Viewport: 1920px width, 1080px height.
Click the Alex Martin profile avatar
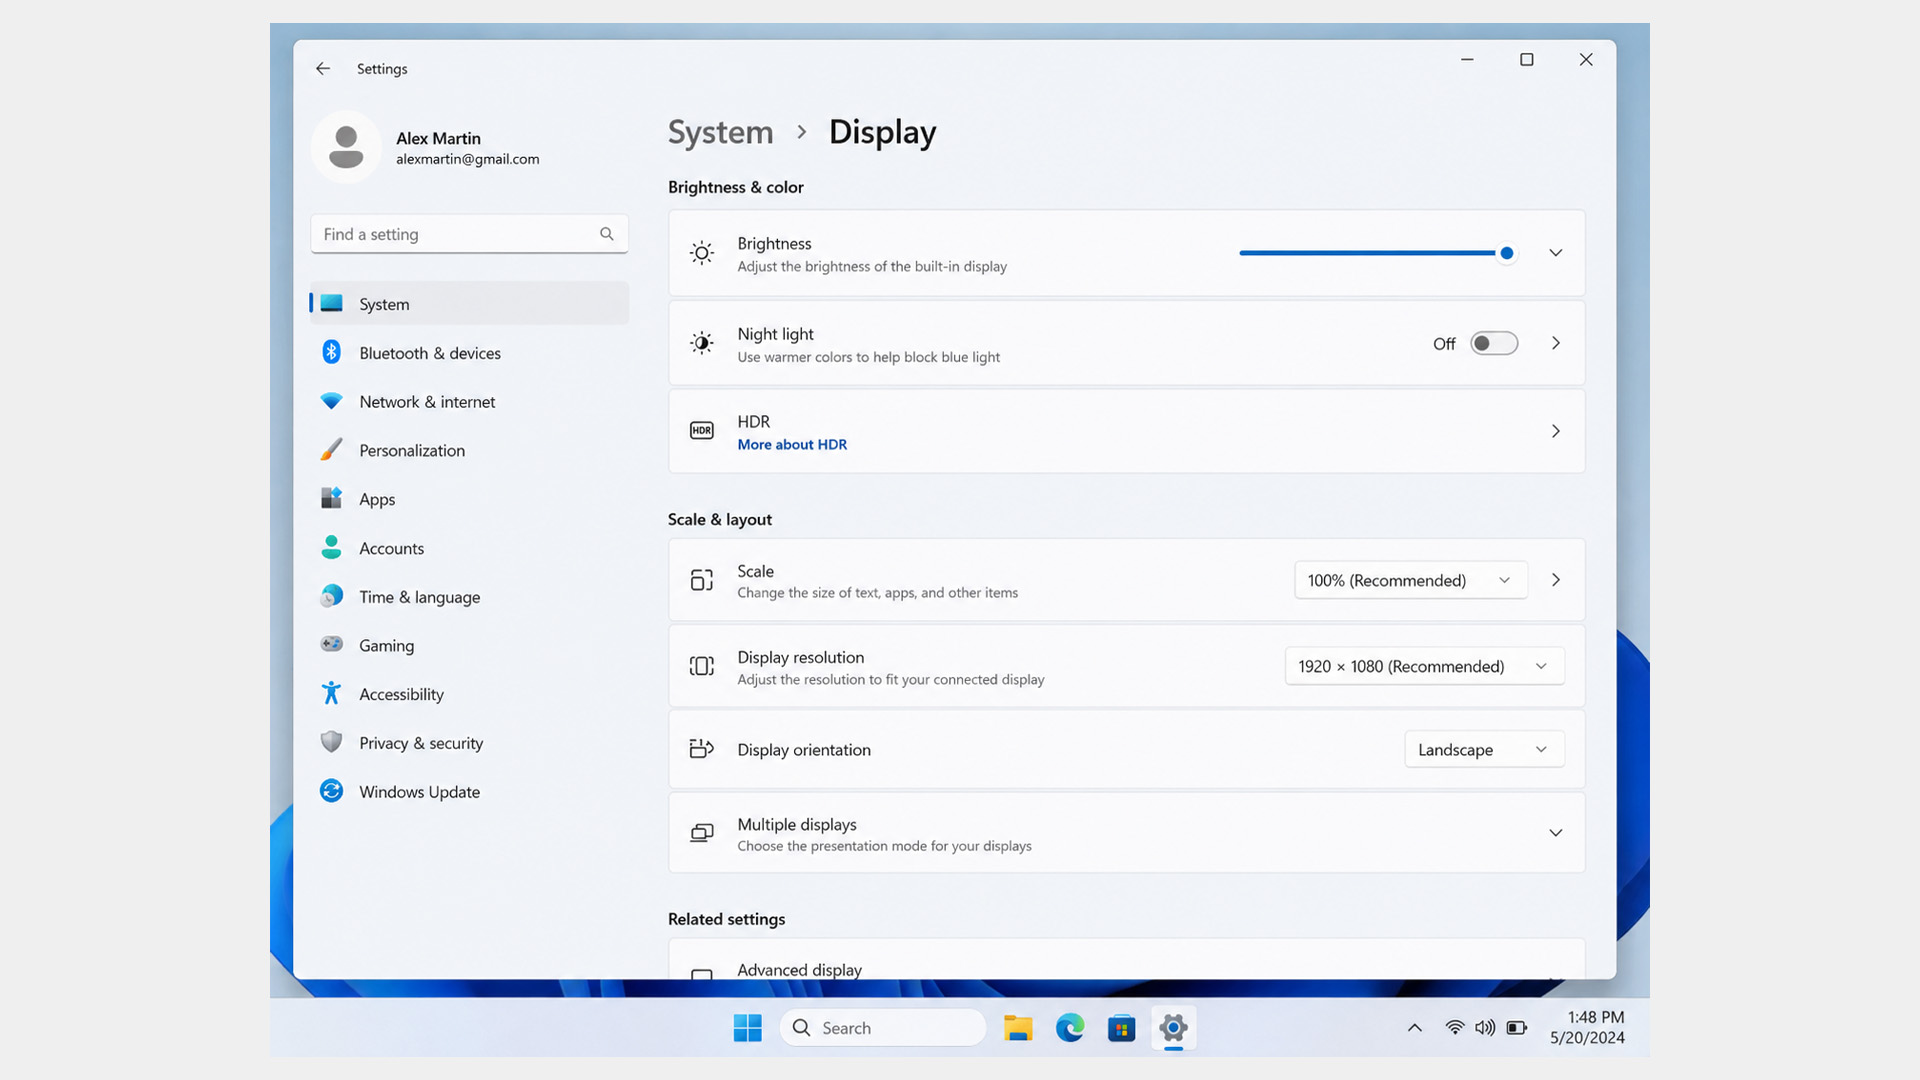pos(346,147)
